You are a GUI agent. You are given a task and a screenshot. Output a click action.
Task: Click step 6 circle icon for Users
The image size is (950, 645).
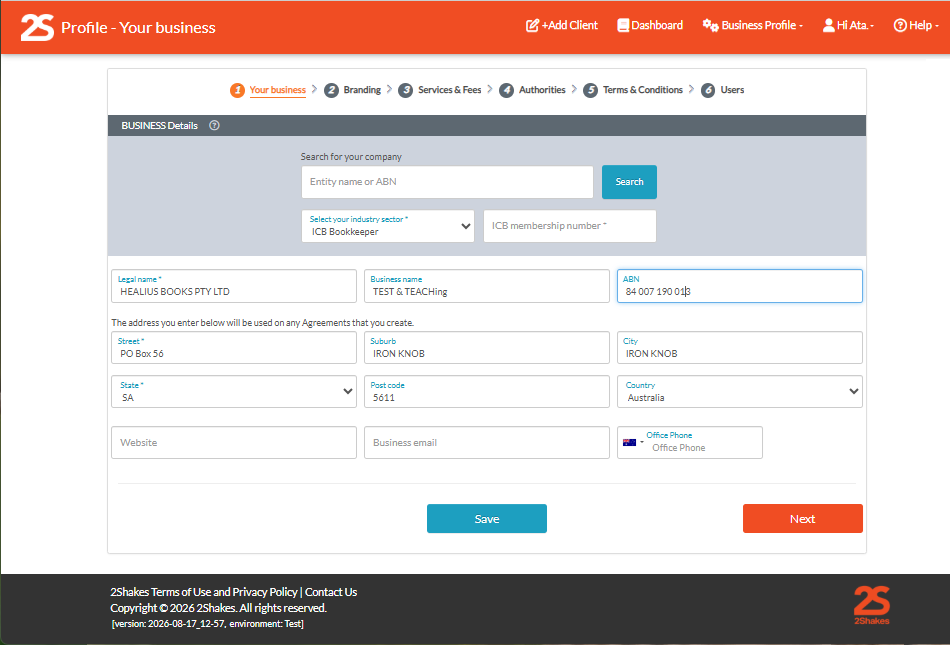(708, 90)
